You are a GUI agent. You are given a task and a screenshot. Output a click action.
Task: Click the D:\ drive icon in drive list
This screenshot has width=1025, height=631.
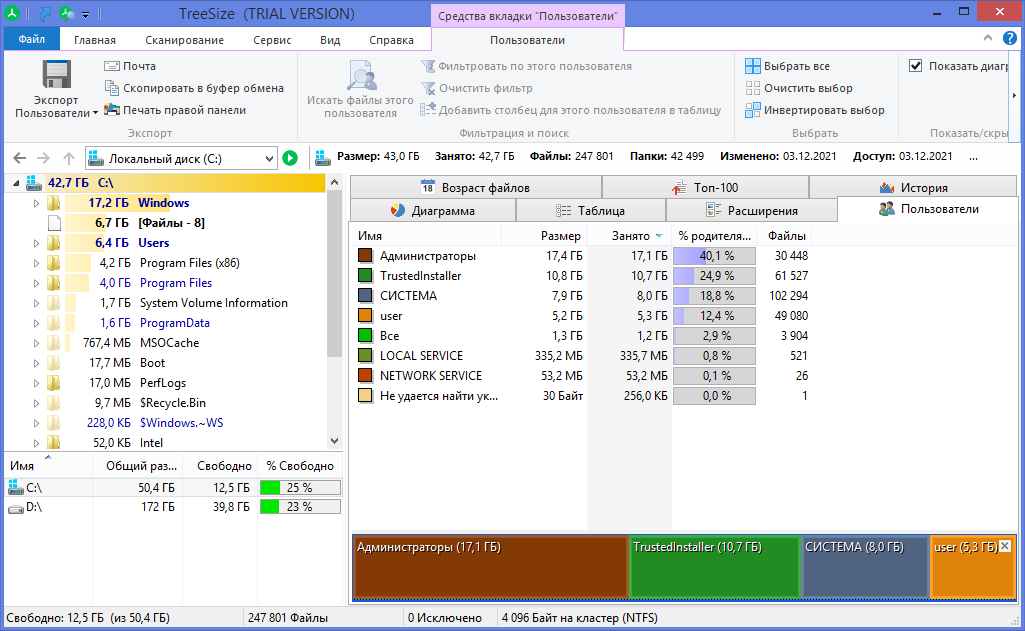16,507
